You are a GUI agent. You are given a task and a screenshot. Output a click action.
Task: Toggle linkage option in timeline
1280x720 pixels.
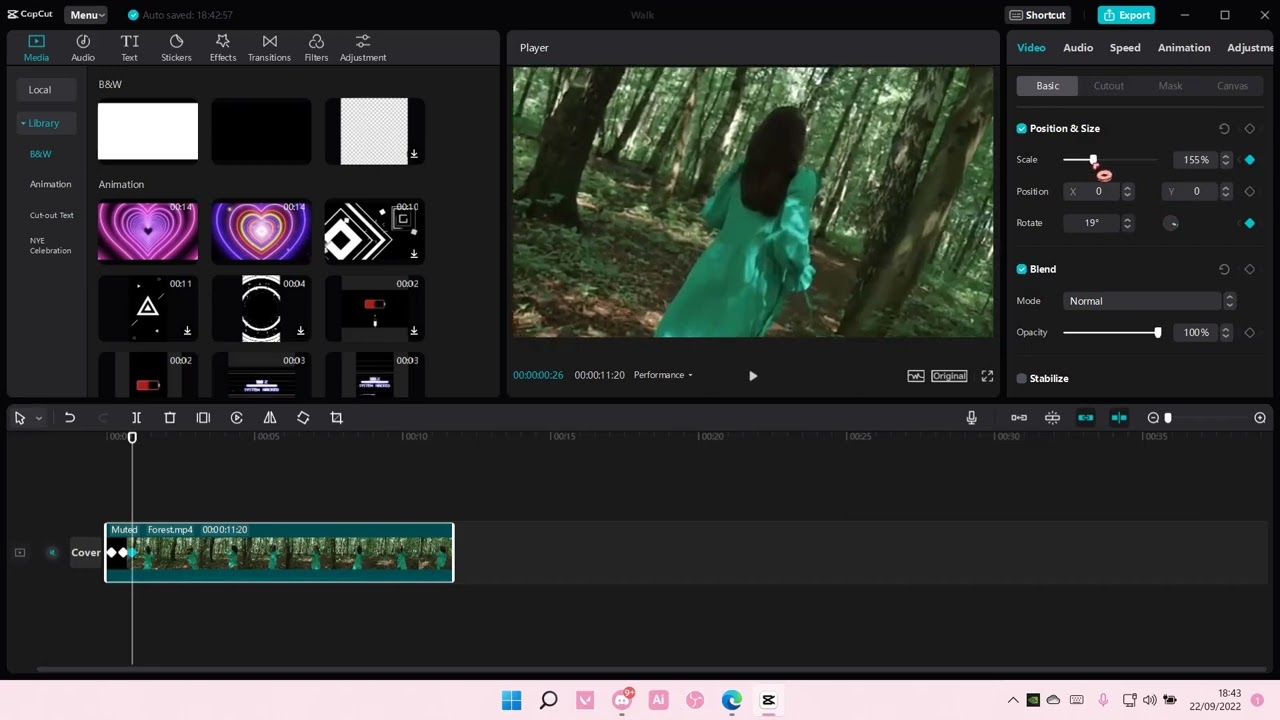click(x=1085, y=418)
